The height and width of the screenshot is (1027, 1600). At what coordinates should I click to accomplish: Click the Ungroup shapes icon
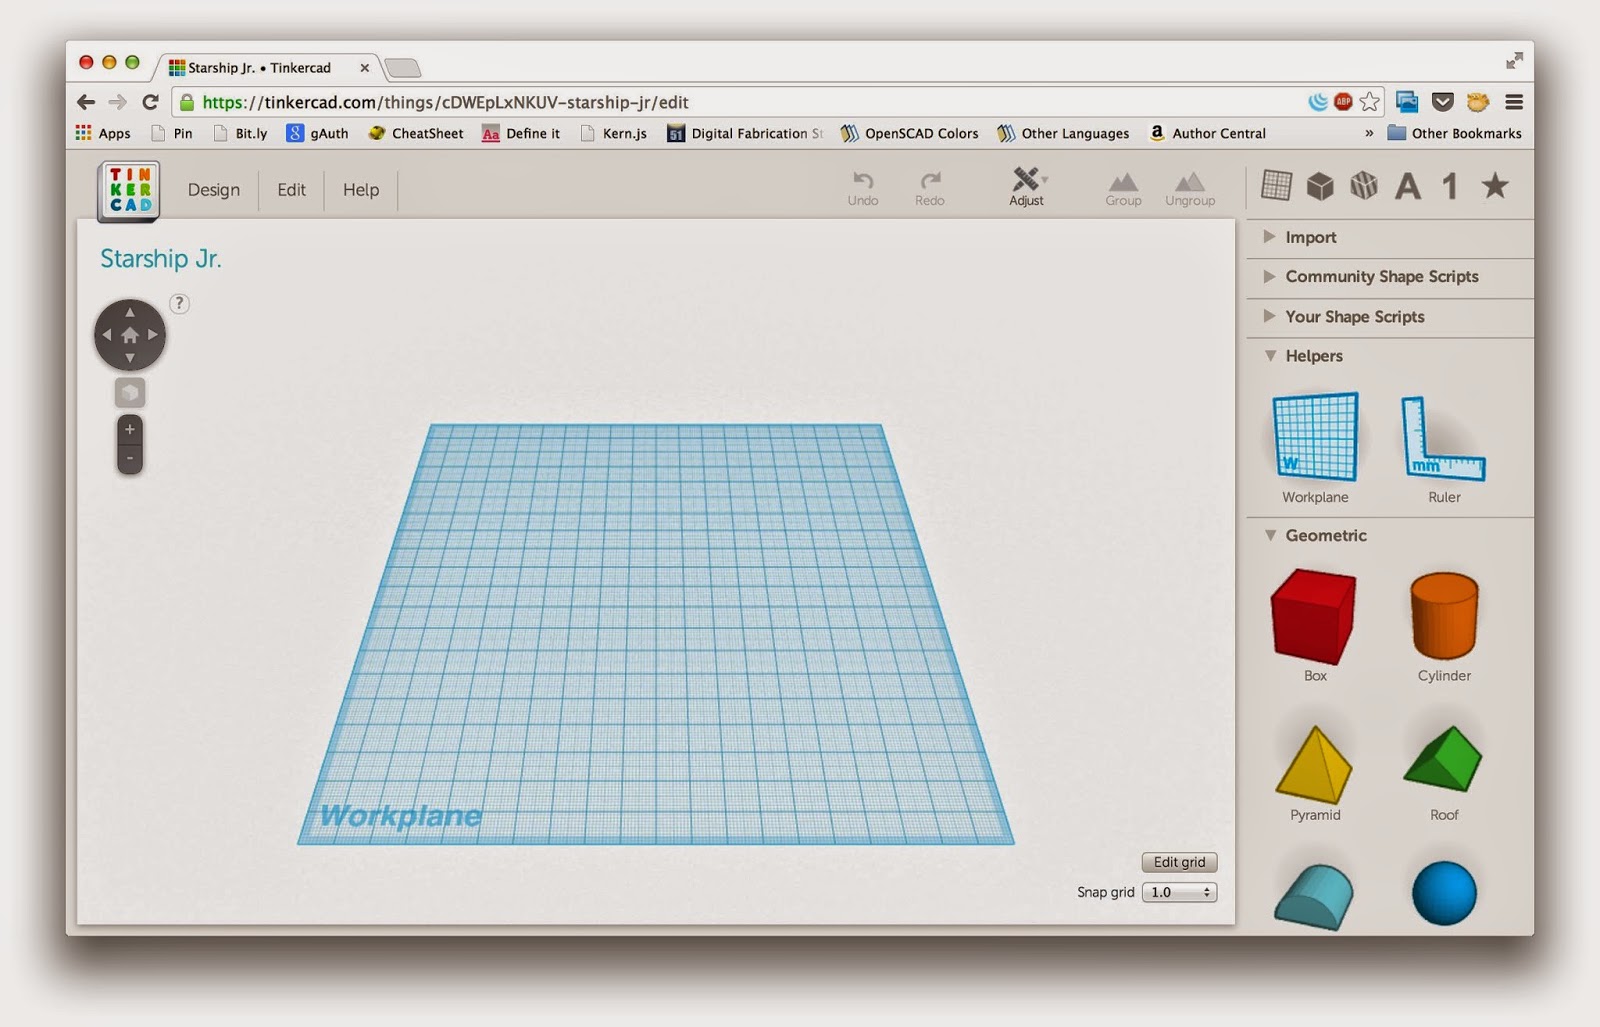pyautogui.click(x=1190, y=189)
